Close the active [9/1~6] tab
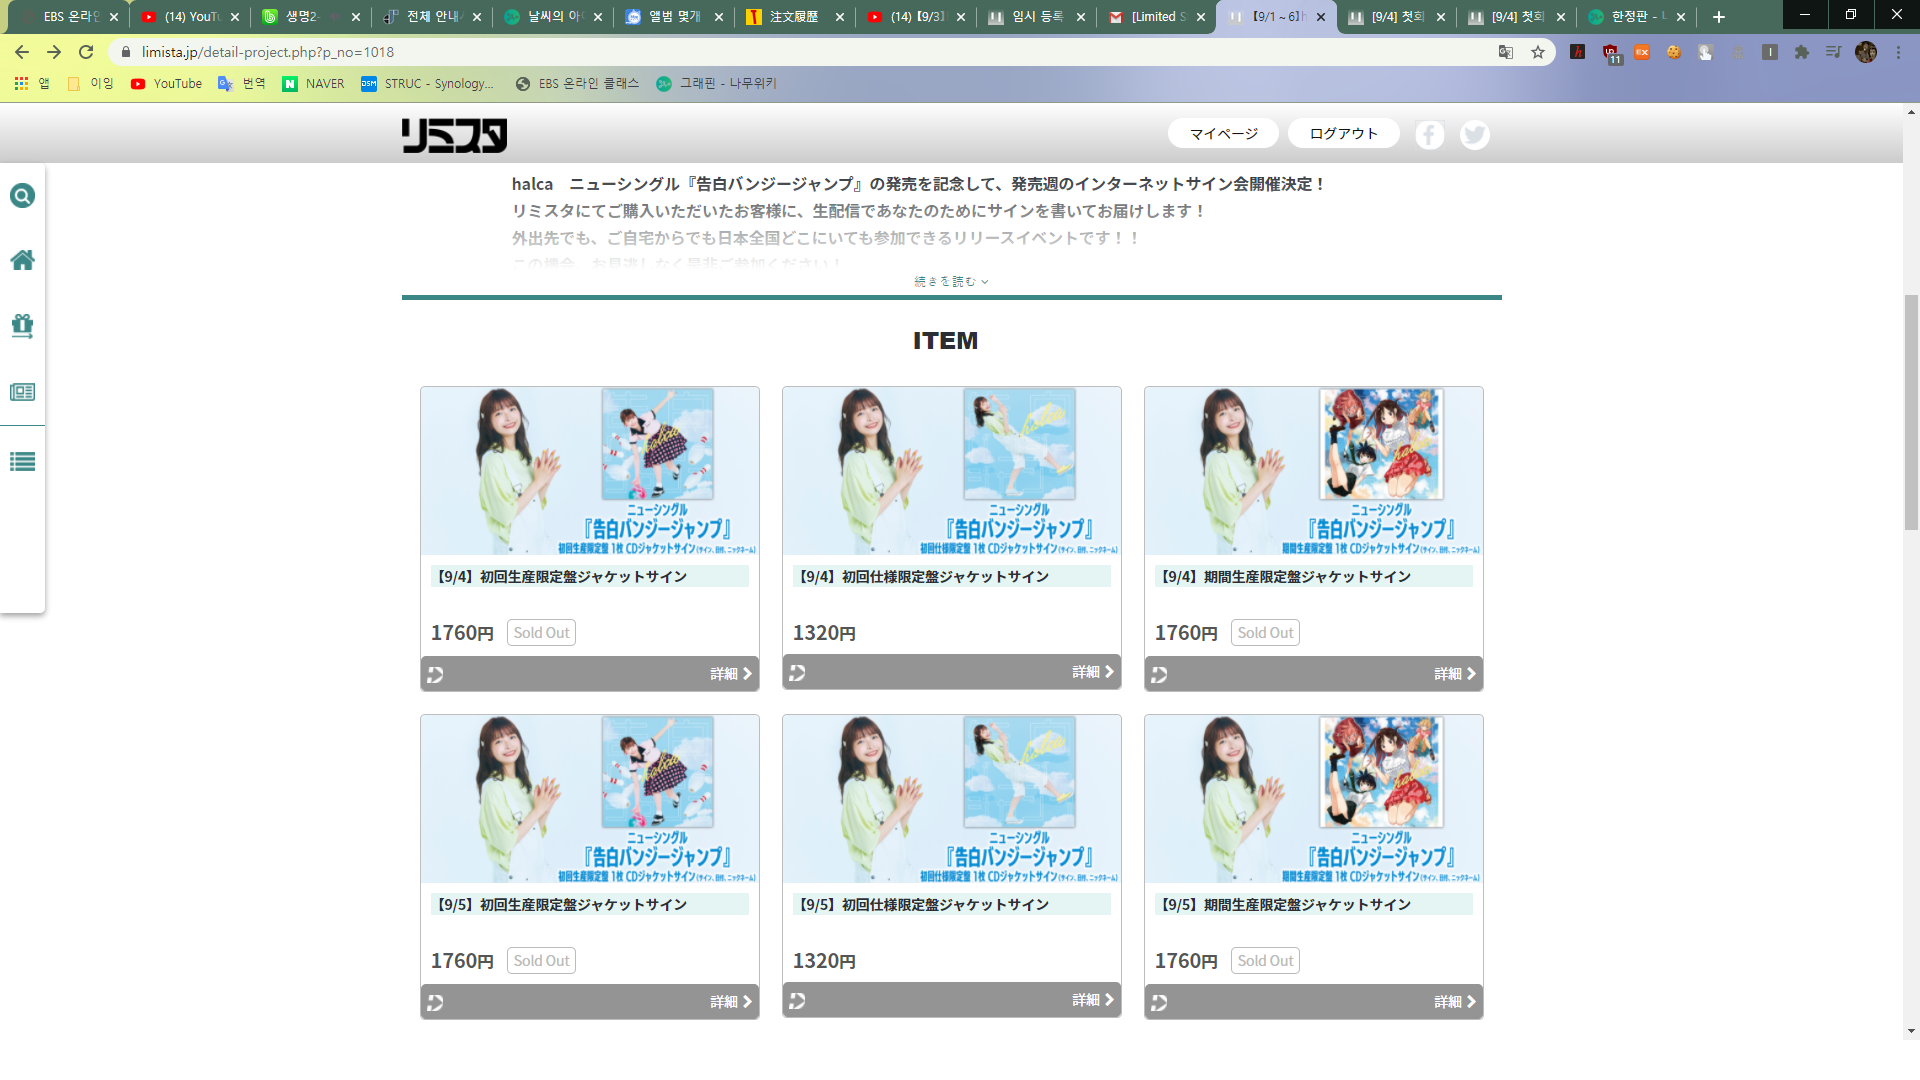The image size is (1920, 1080). 1321,17
